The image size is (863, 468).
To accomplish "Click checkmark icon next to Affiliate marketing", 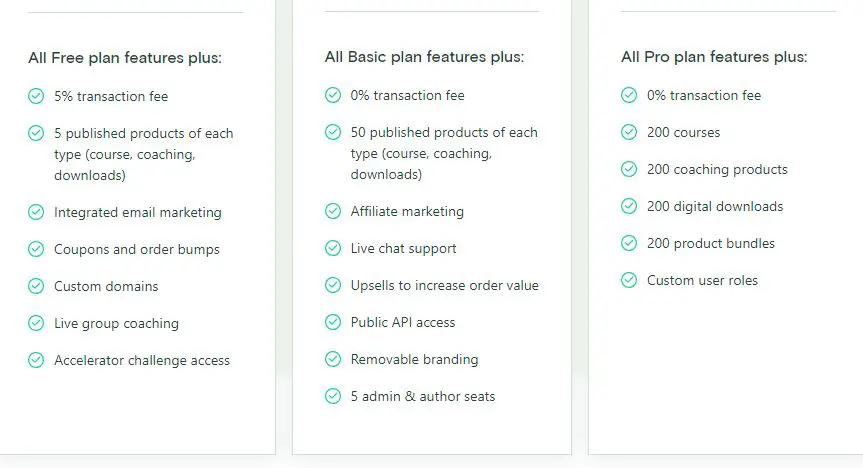I will click(333, 211).
